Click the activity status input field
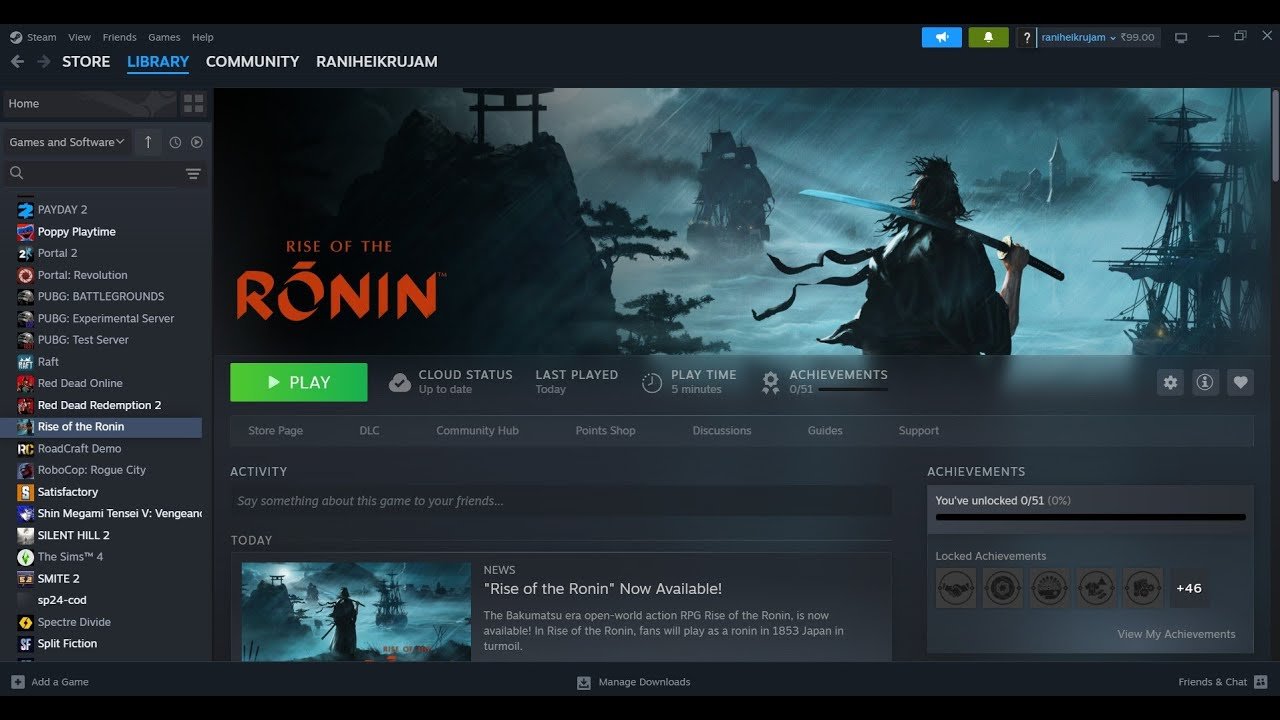The image size is (1280, 720). pos(560,501)
